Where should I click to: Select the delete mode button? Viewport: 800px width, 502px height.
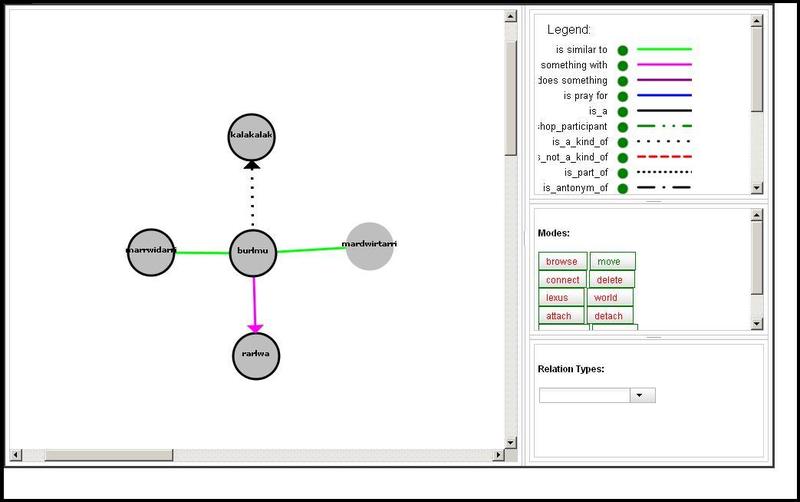pyautogui.click(x=610, y=280)
